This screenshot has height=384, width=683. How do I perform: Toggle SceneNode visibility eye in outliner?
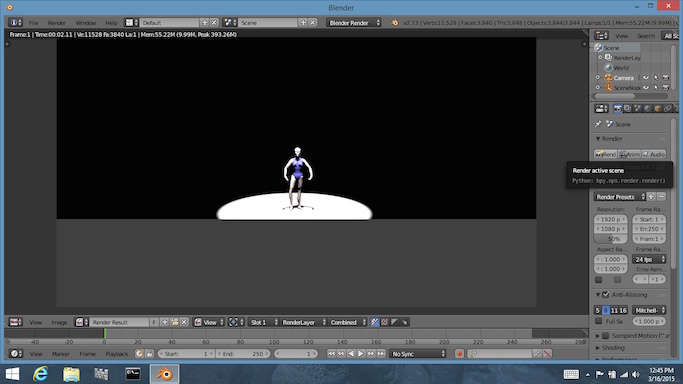coord(646,88)
